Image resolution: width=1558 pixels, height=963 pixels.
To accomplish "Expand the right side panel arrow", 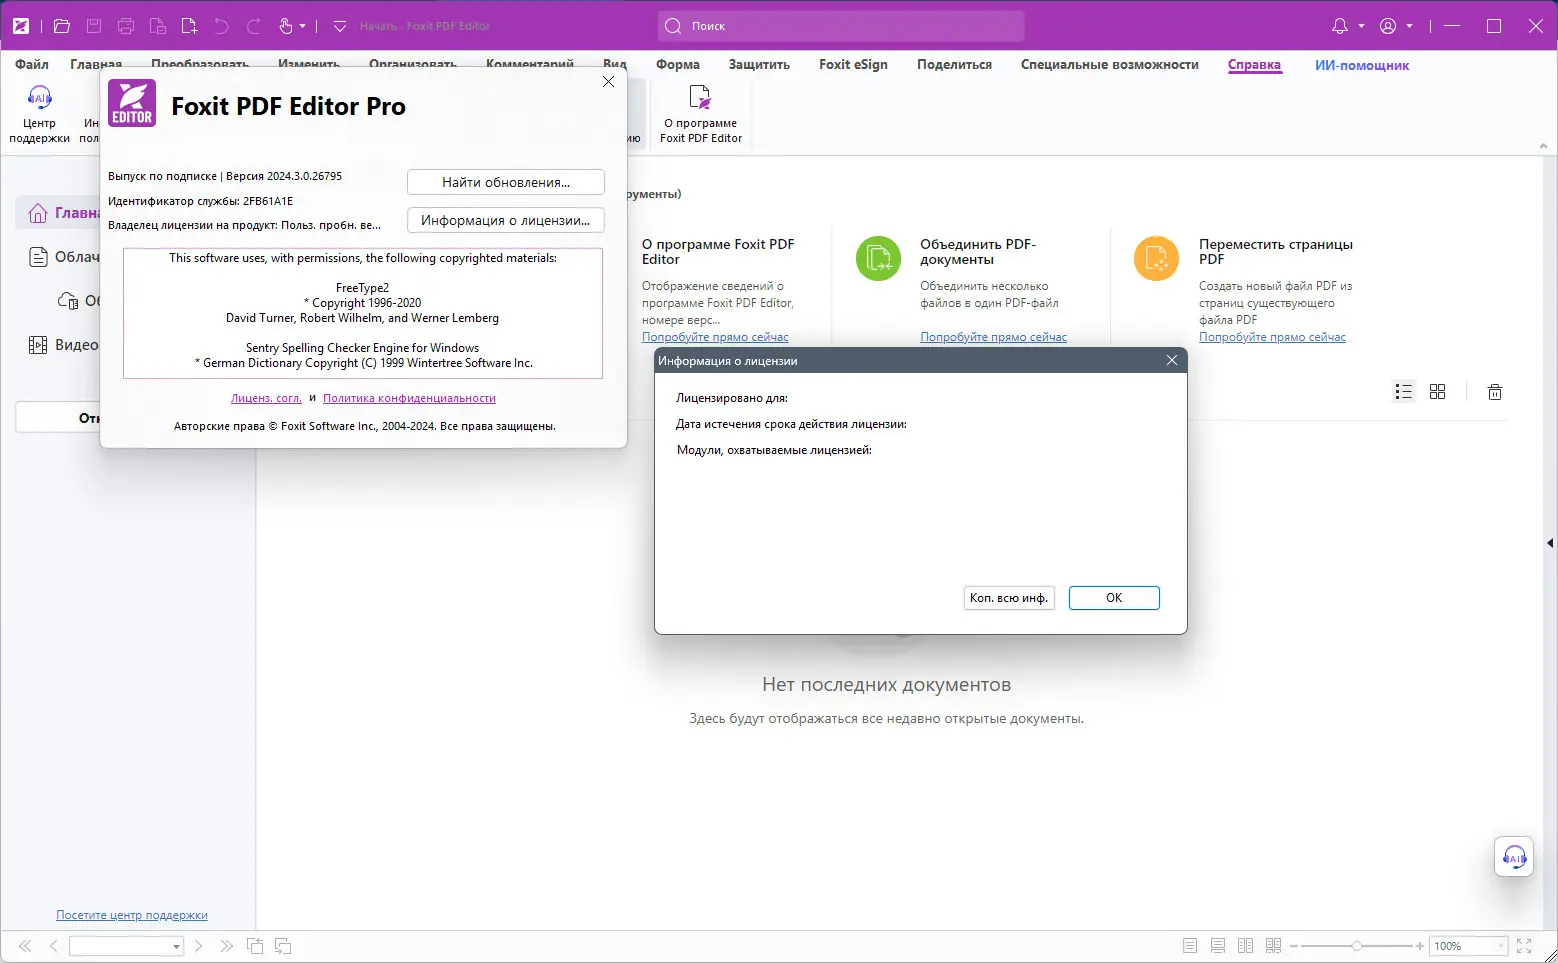I will click(x=1550, y=543).
